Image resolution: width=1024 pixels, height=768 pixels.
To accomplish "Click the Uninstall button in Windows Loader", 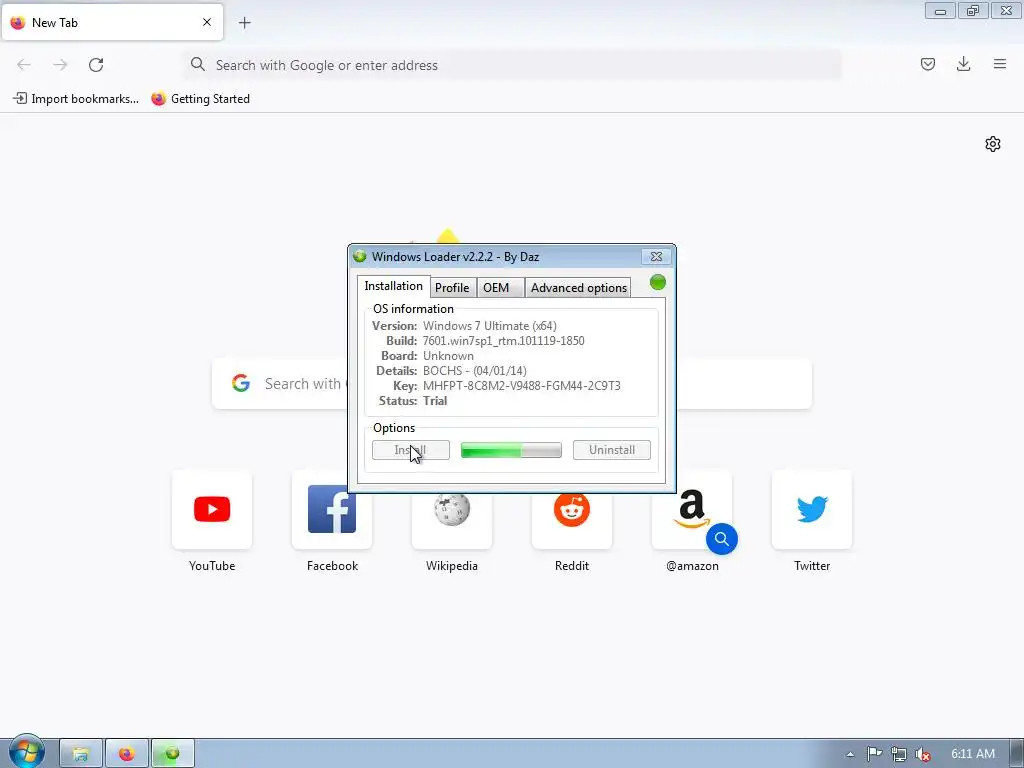I will pos(612,450).
